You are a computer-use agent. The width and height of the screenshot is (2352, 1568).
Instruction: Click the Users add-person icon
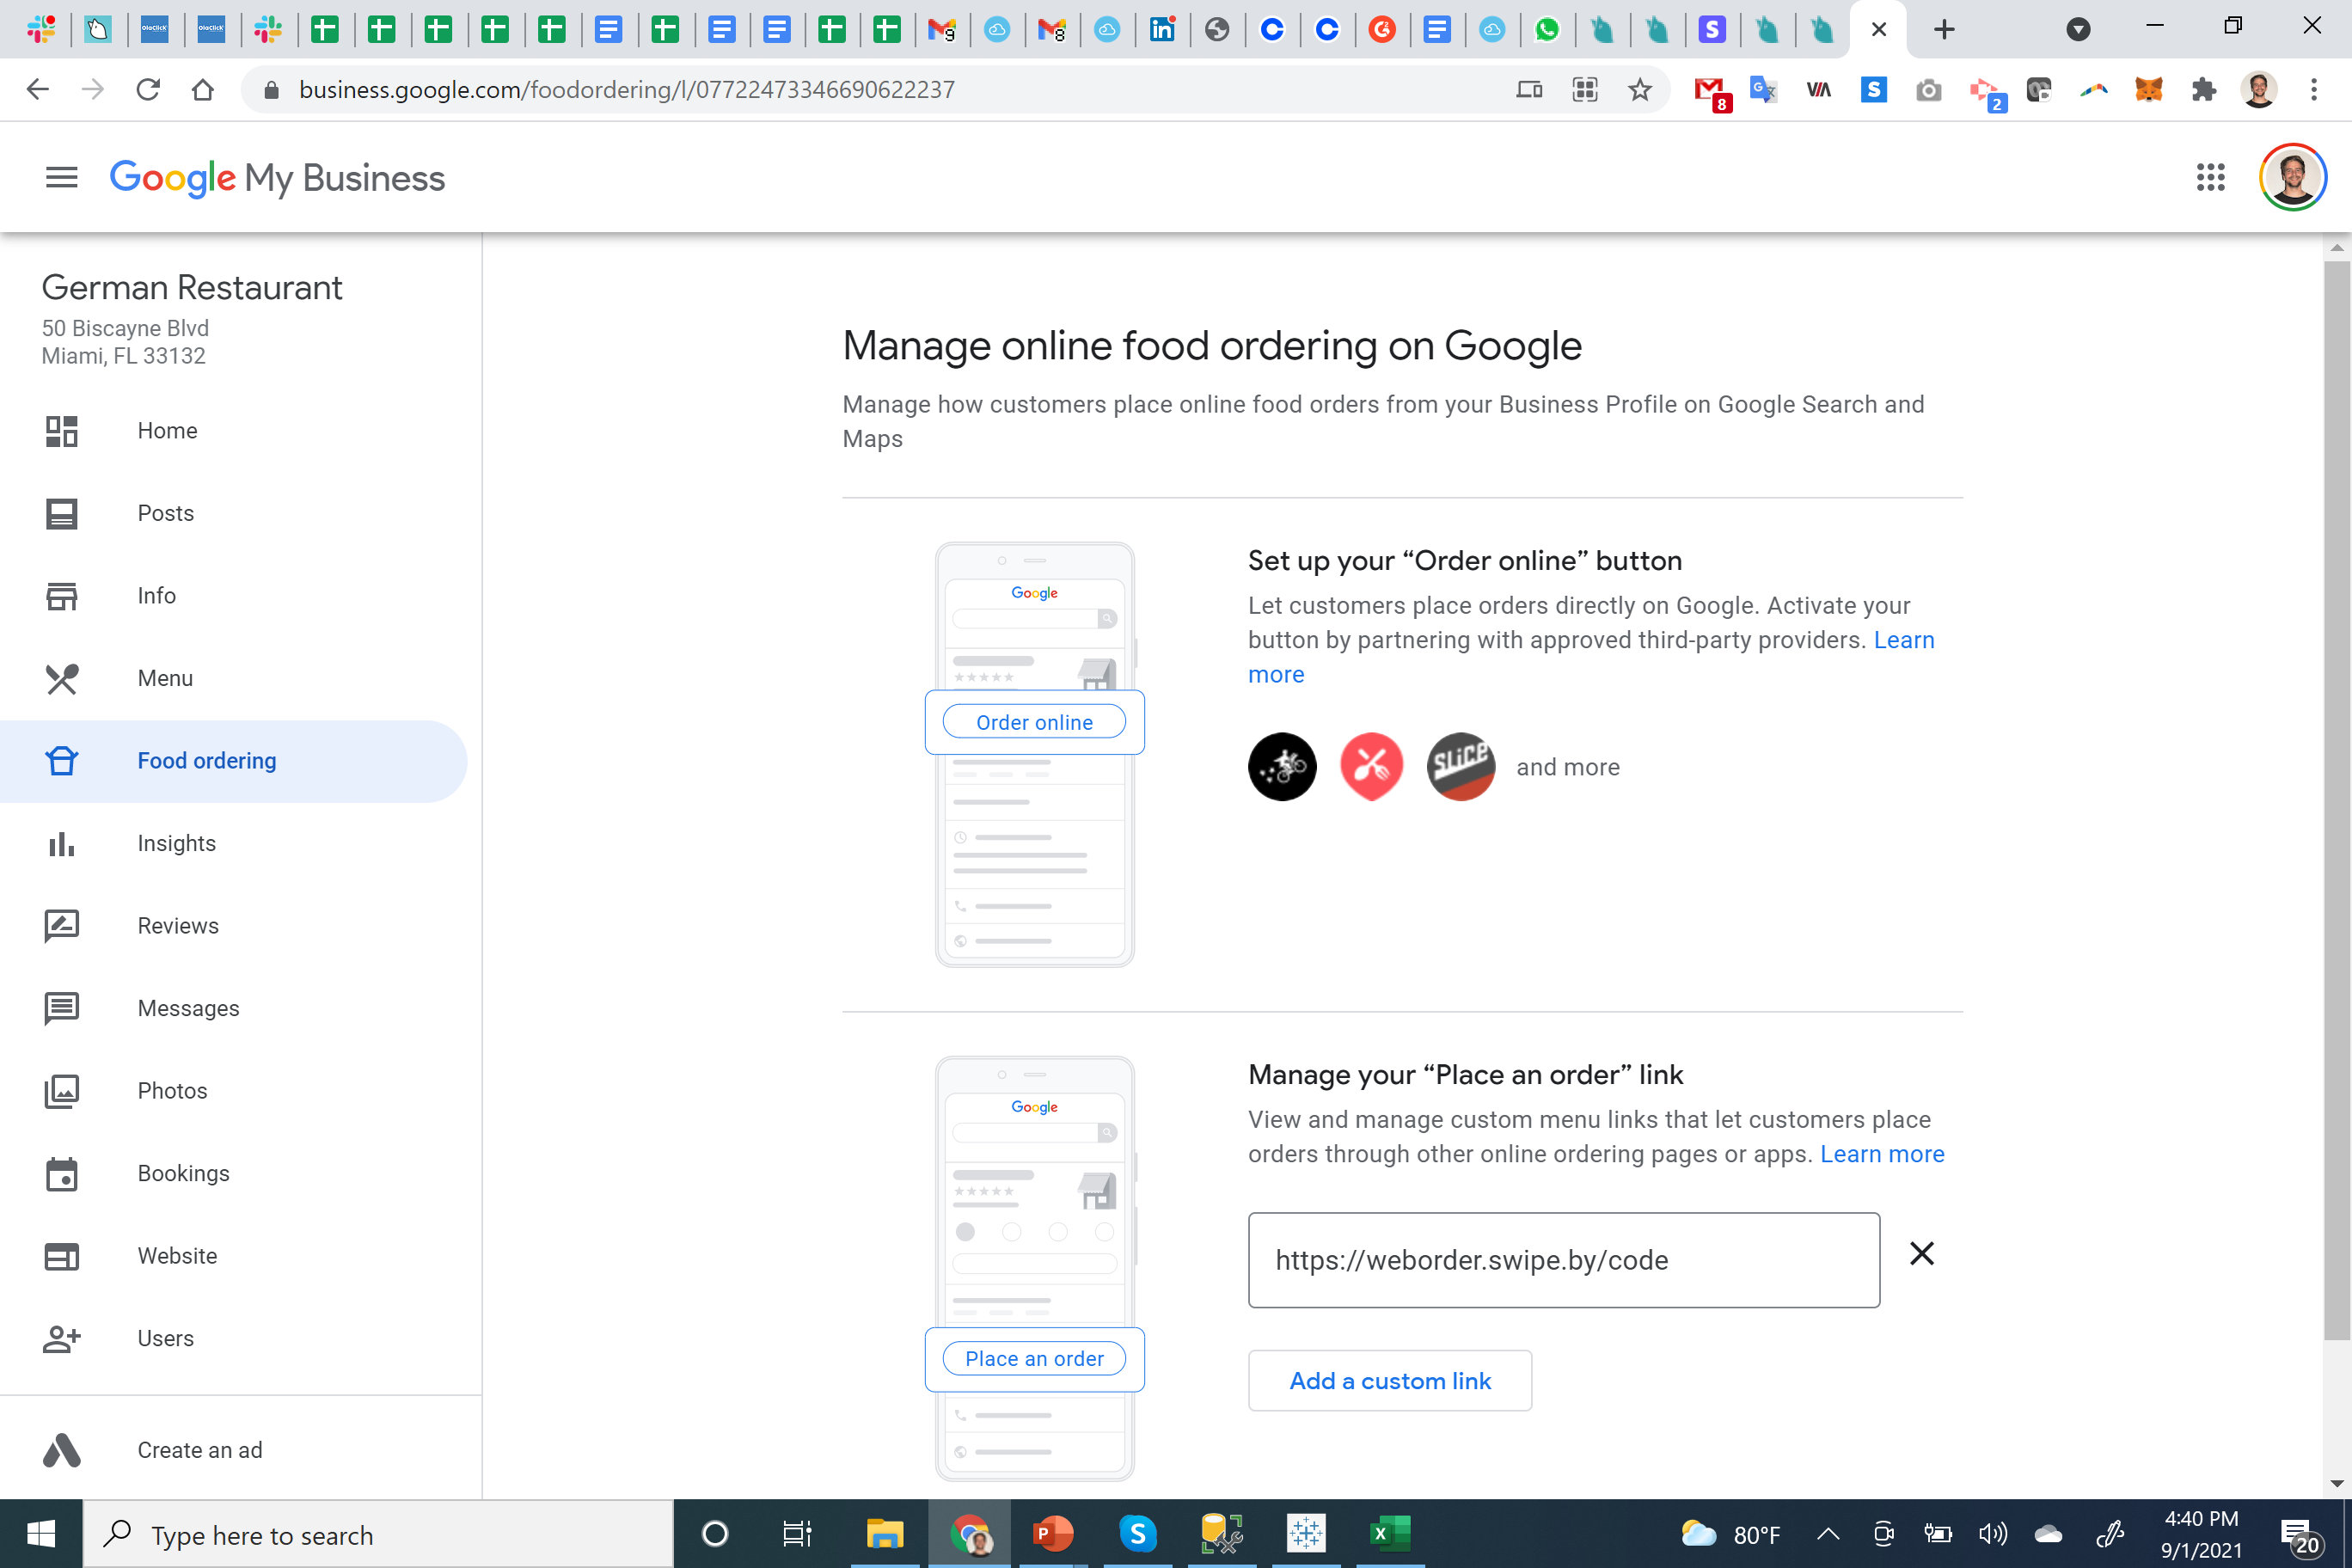(x=61, y=1339)
